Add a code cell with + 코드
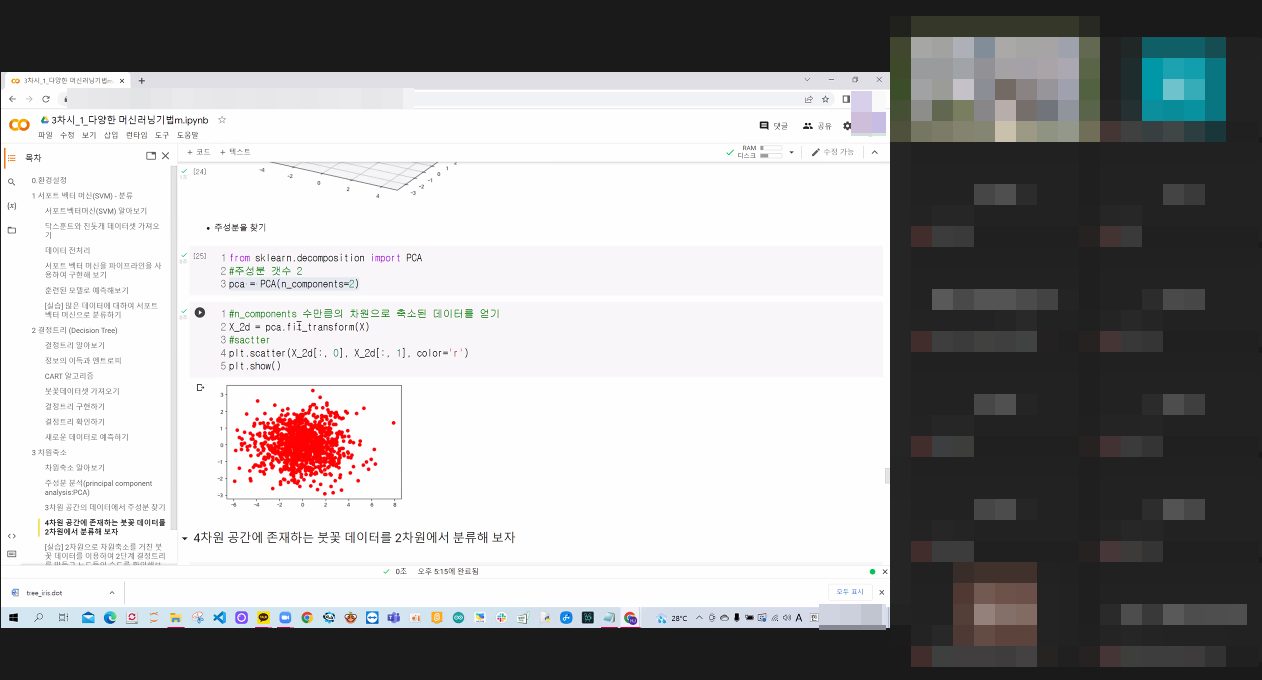Viewport: 1262px width, 680px height. 199,152
